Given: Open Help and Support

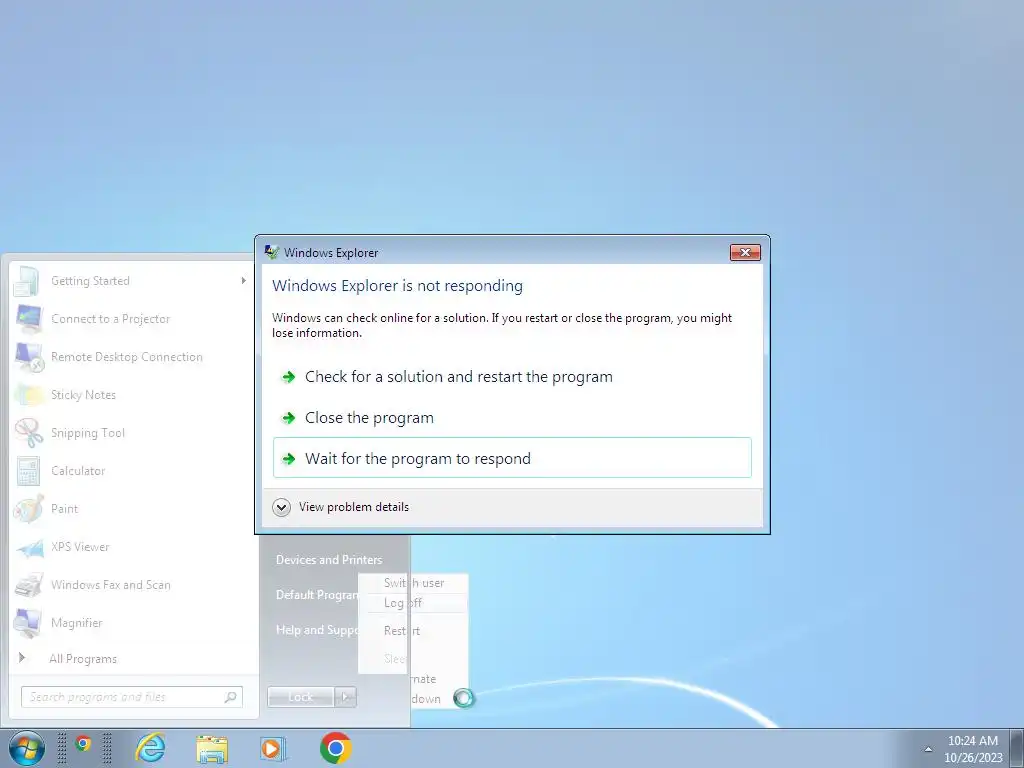Looking at the screenshot, I should click(317, 630).
